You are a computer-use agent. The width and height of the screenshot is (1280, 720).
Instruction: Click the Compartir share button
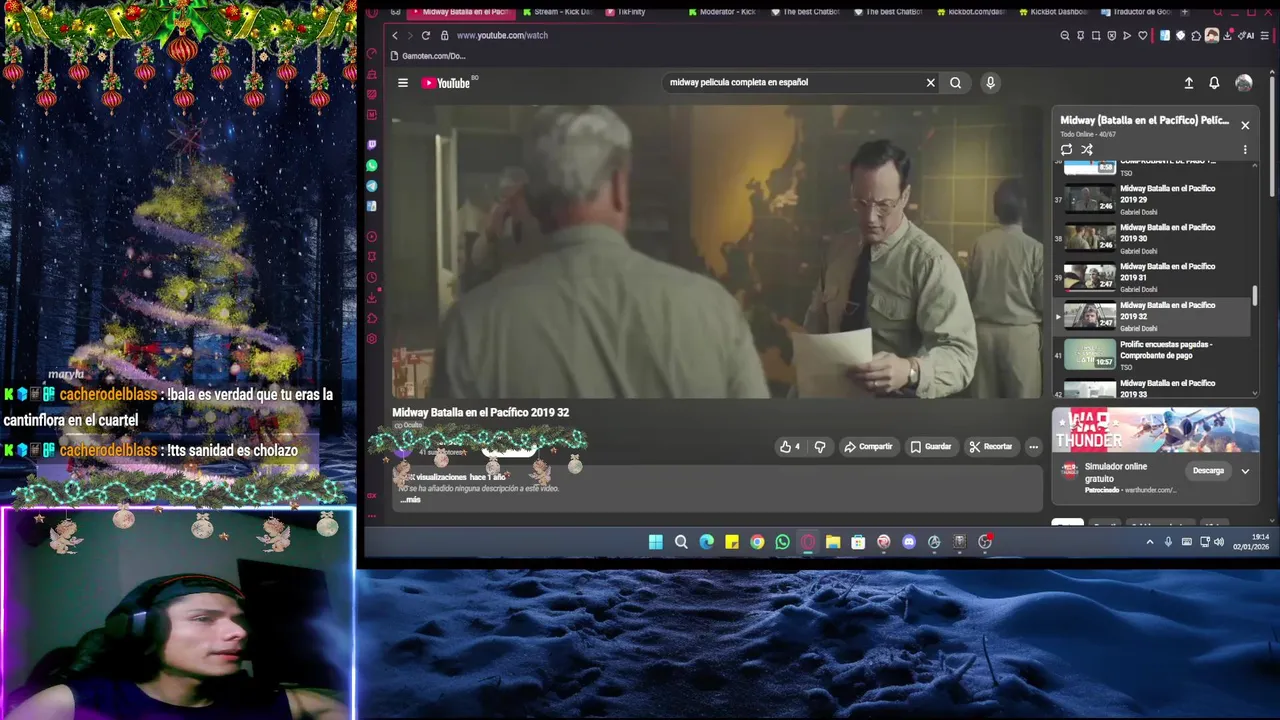click(868, 447)
